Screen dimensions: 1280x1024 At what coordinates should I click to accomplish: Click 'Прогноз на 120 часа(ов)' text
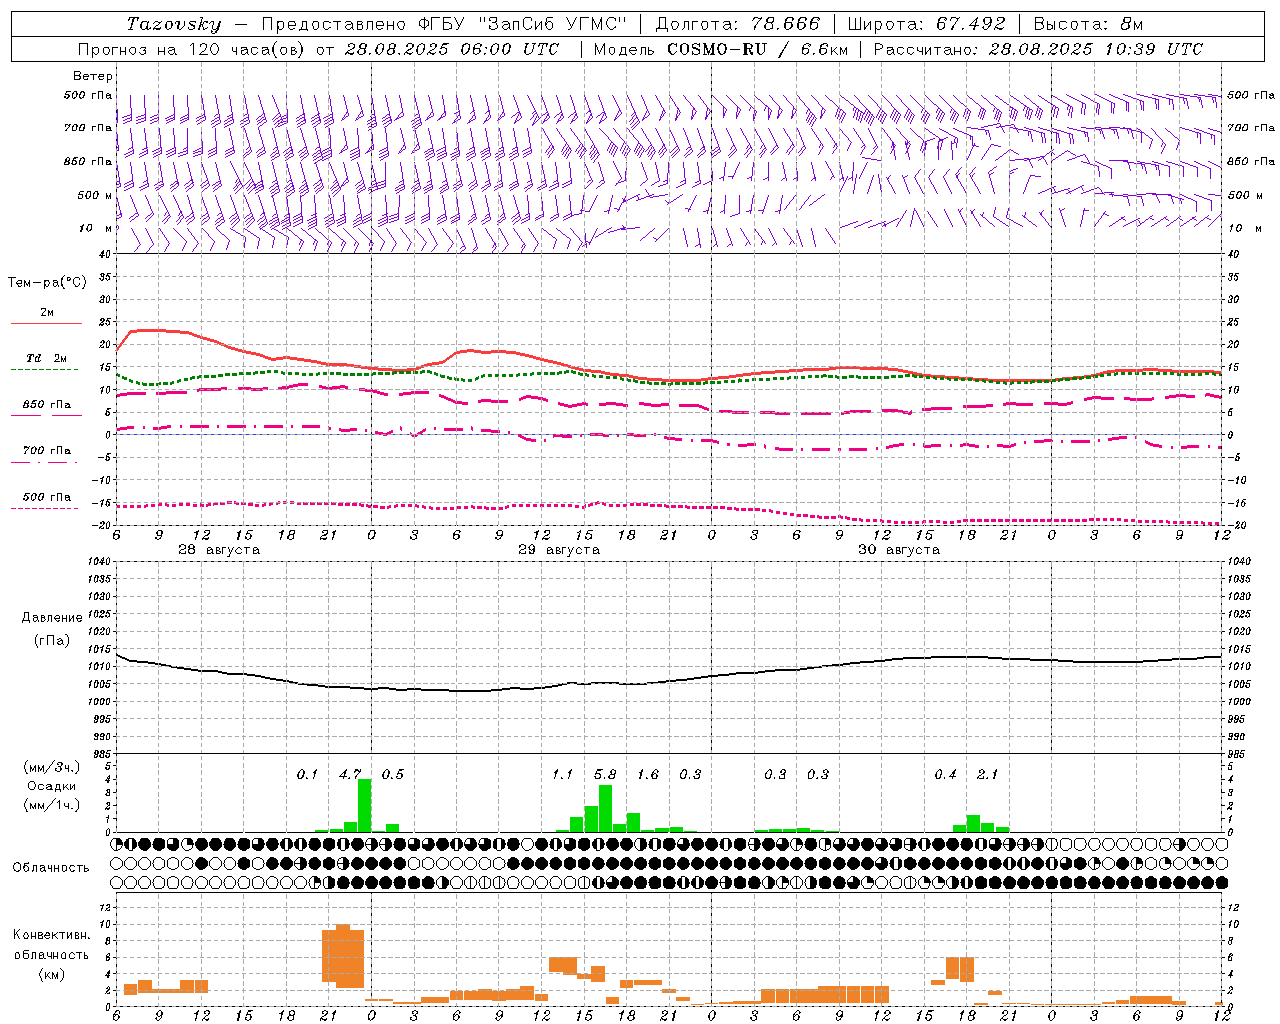click(192, 49)
